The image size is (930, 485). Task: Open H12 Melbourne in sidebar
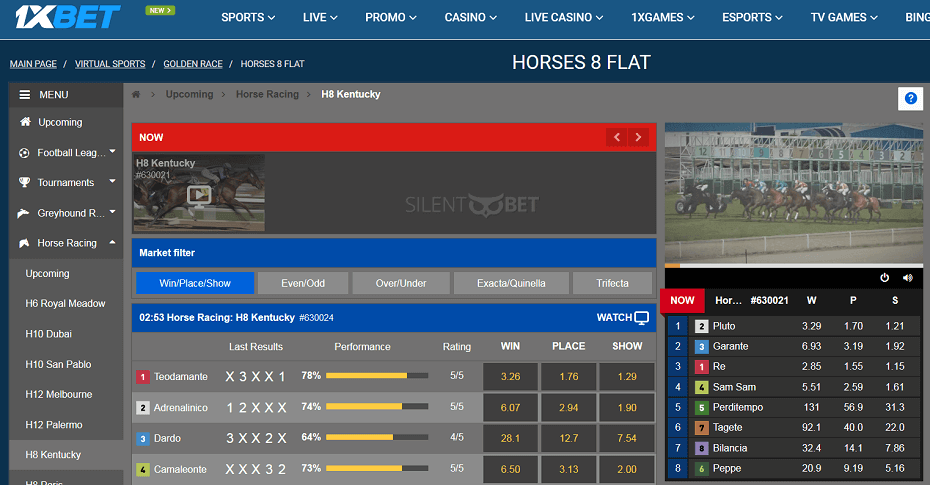59,394
